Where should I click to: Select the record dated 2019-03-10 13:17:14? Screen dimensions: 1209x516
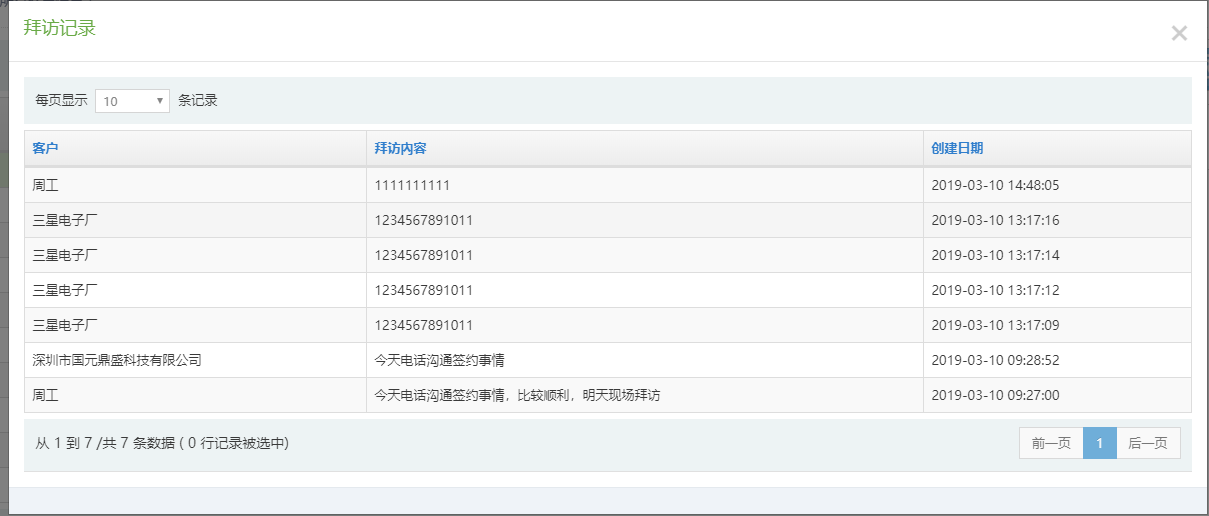pos(995,255)
